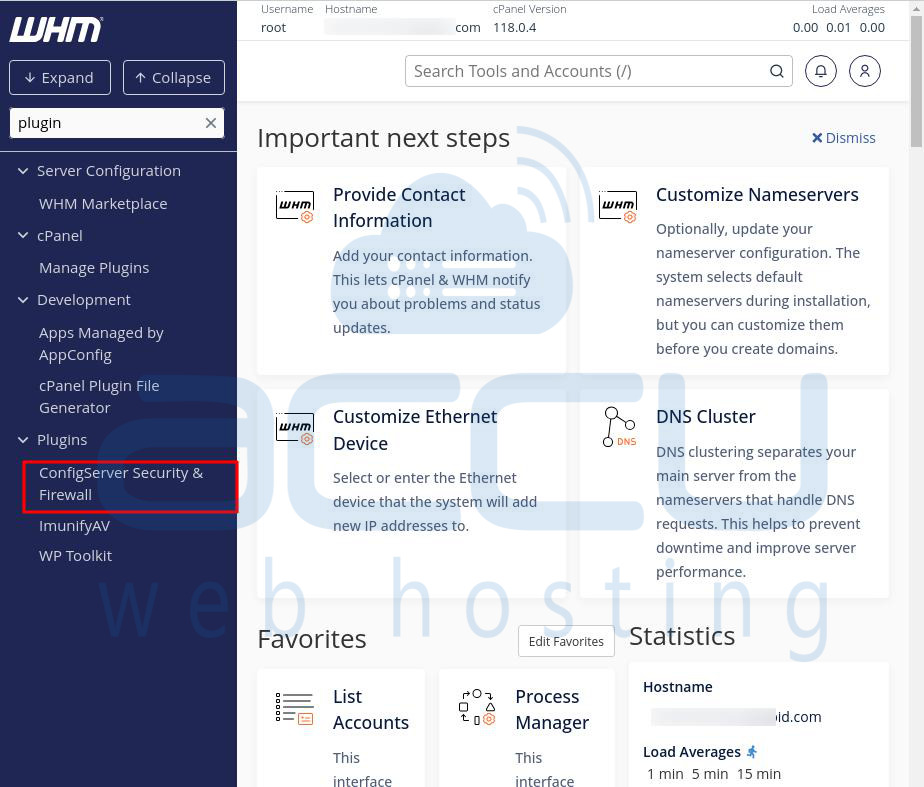Click the WHM logo in sidebar
924x787 pixels.
click(56, 29)
